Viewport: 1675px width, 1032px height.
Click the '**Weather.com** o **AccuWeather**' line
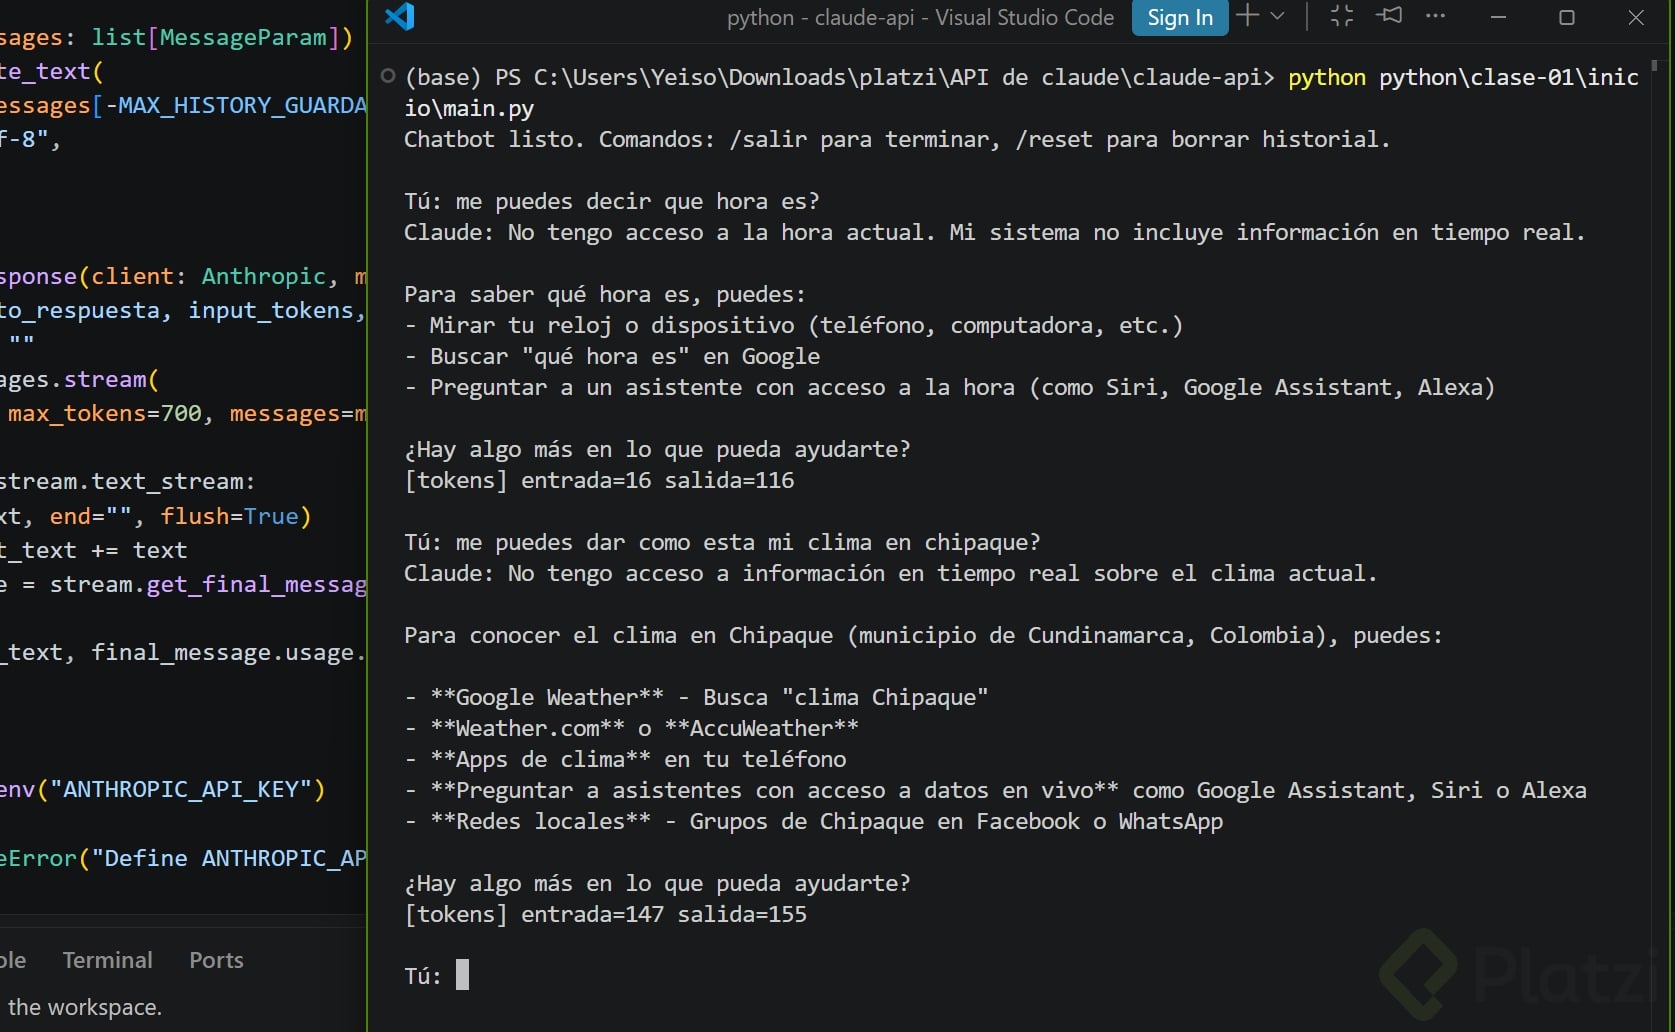click(x=631, y=729)
